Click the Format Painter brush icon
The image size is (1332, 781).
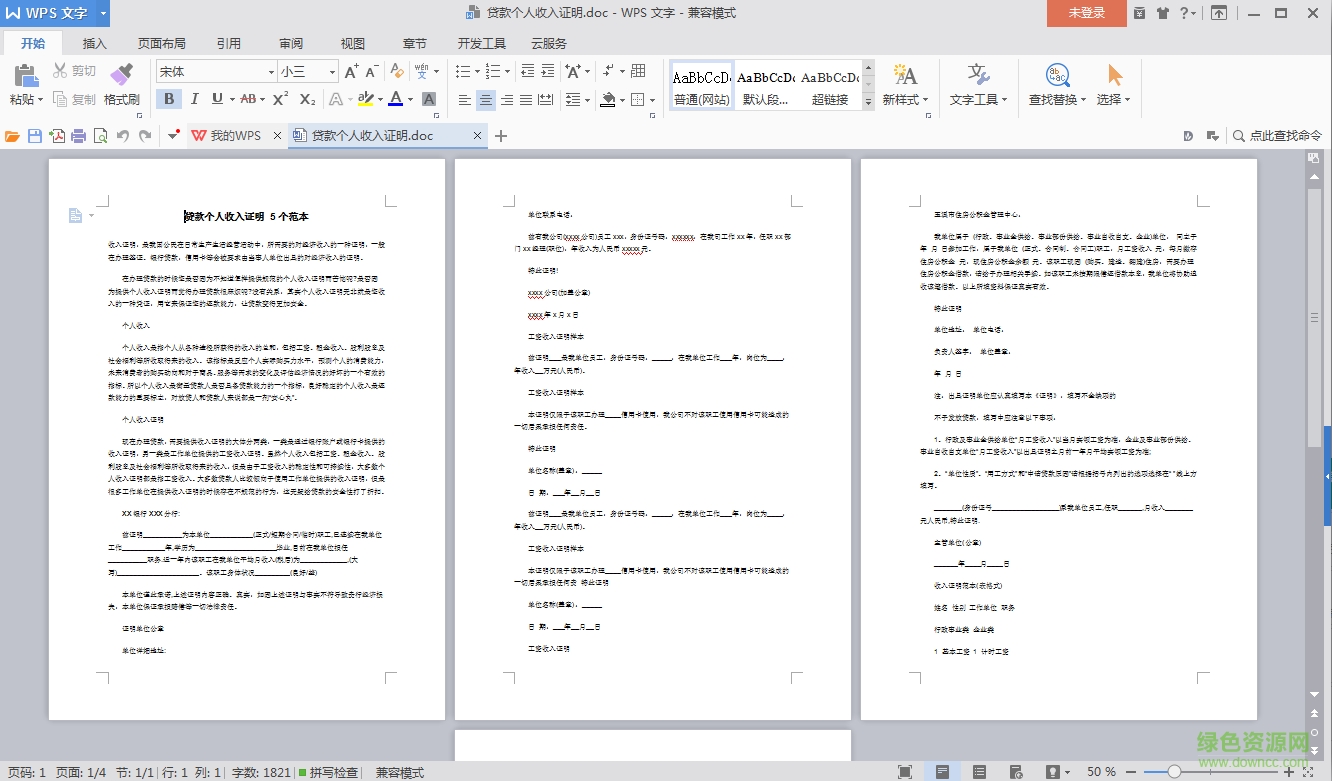(x=121, y=75)
